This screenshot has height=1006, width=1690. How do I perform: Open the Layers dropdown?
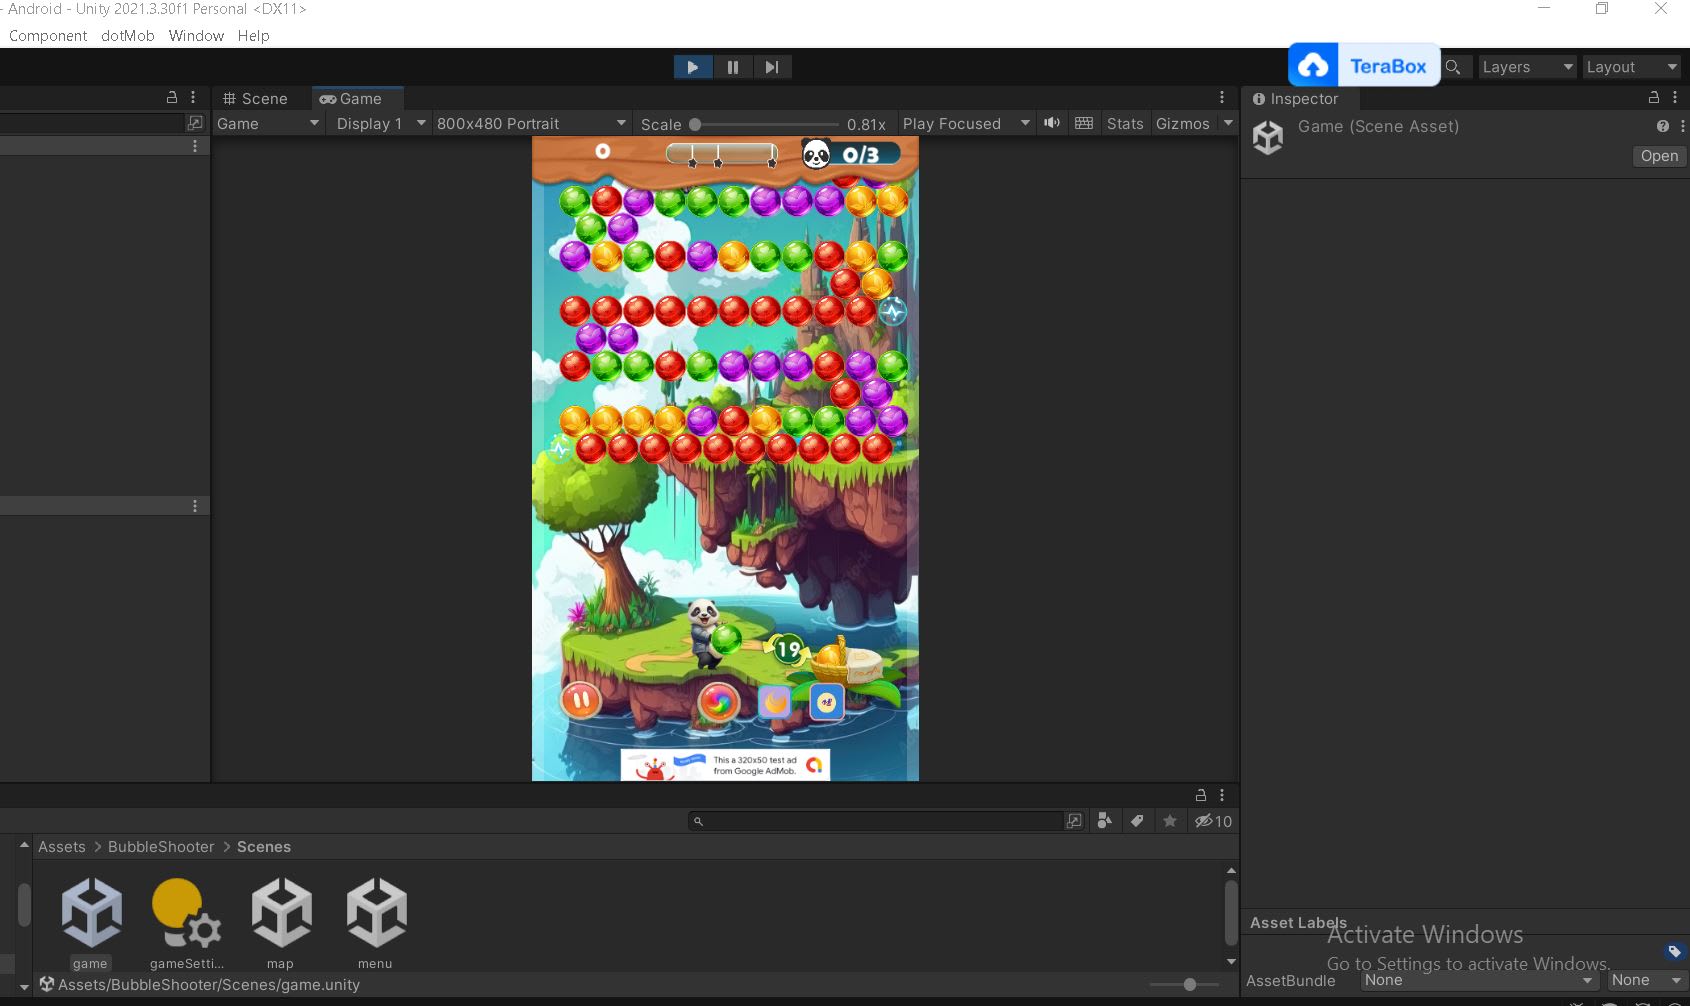pyautogui.click(x=1526, y=67)
